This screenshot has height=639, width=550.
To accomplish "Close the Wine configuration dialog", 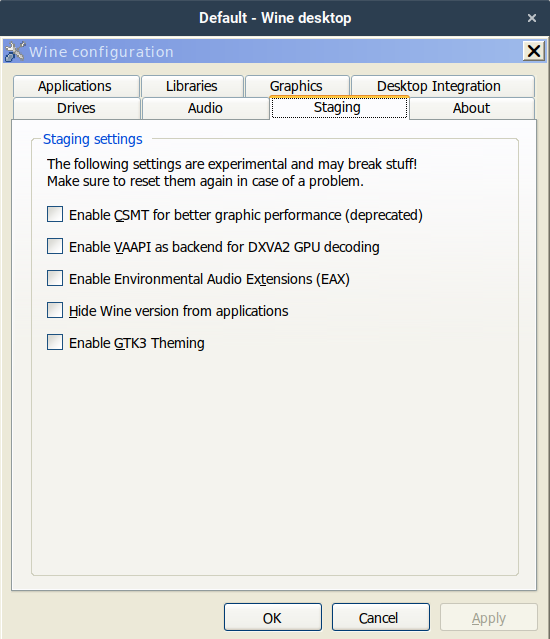I will [534, 51].
